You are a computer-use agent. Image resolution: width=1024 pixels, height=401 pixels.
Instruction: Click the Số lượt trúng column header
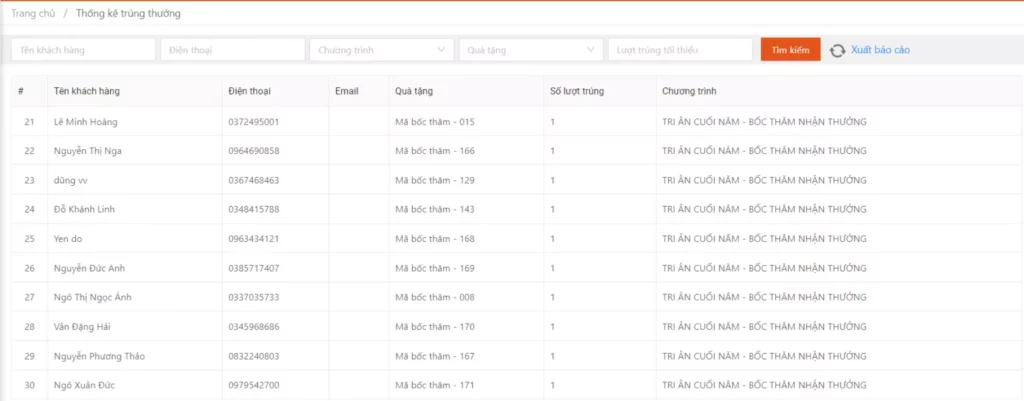(x=576, y=91)
